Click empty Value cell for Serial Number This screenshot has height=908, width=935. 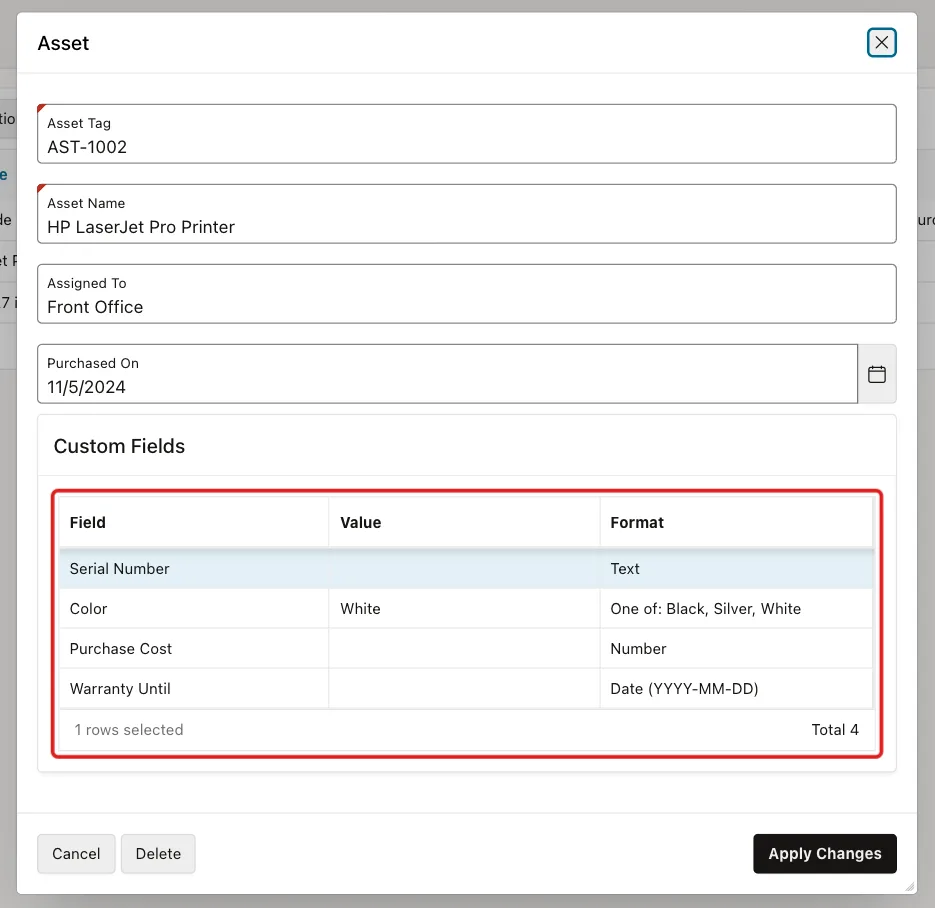(464, 569)
